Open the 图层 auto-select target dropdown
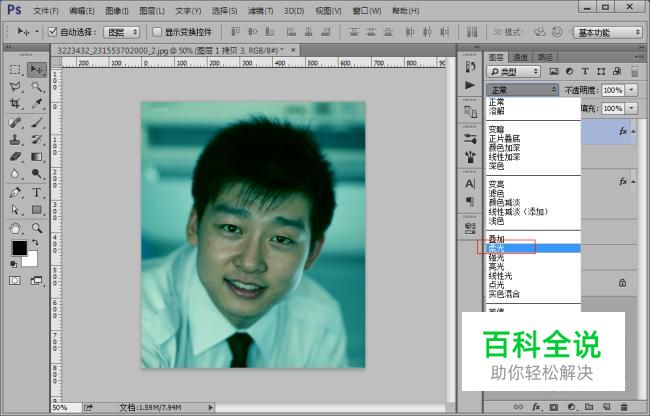Viewport: 650px width, 416px height. (x=121, y=32)
